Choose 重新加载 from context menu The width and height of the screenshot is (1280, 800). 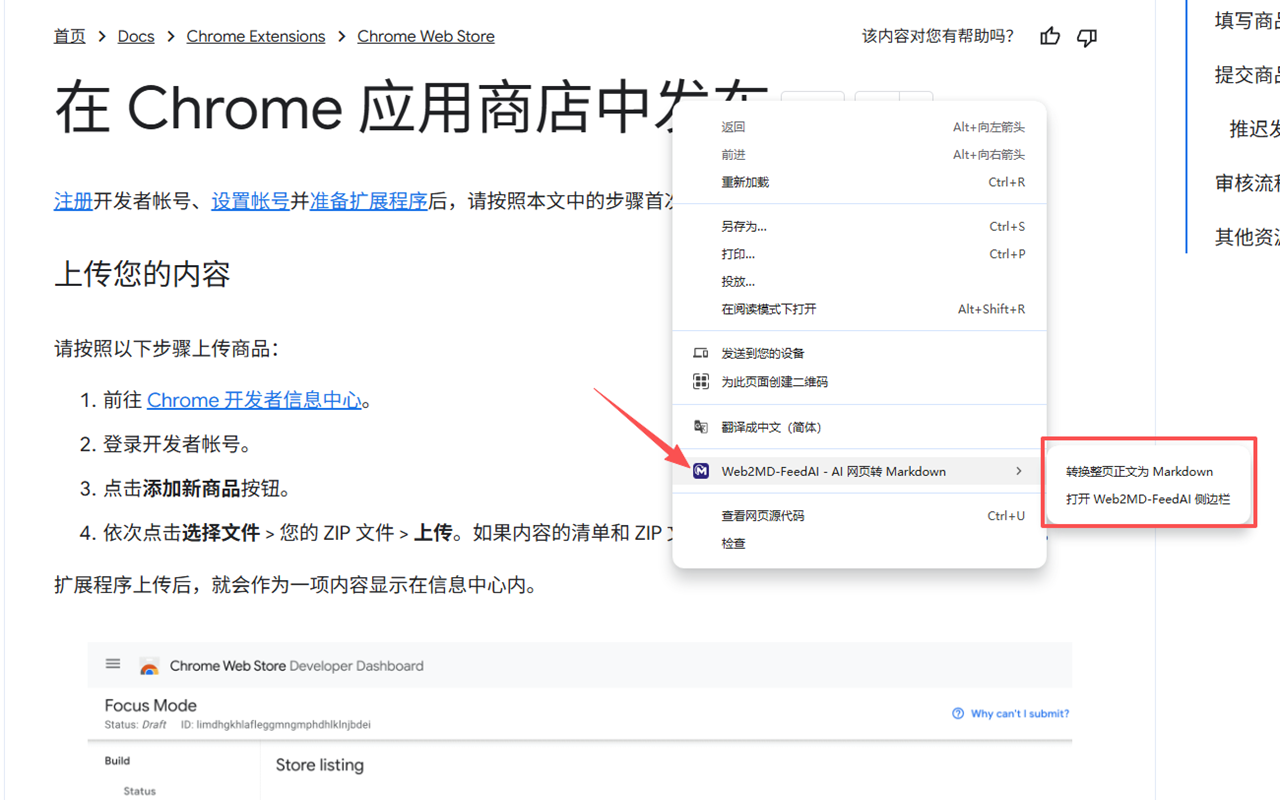(859, 182)
